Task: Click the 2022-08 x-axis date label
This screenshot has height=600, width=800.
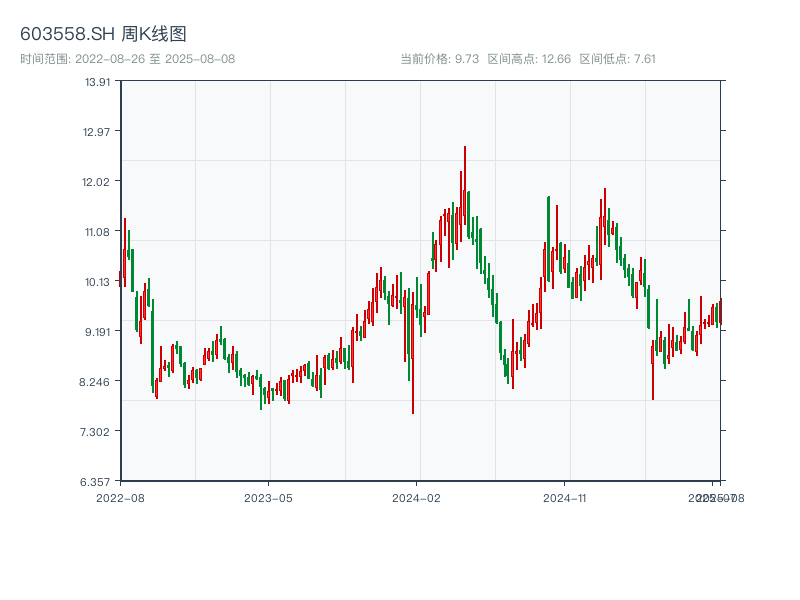Action: [120, 497]
